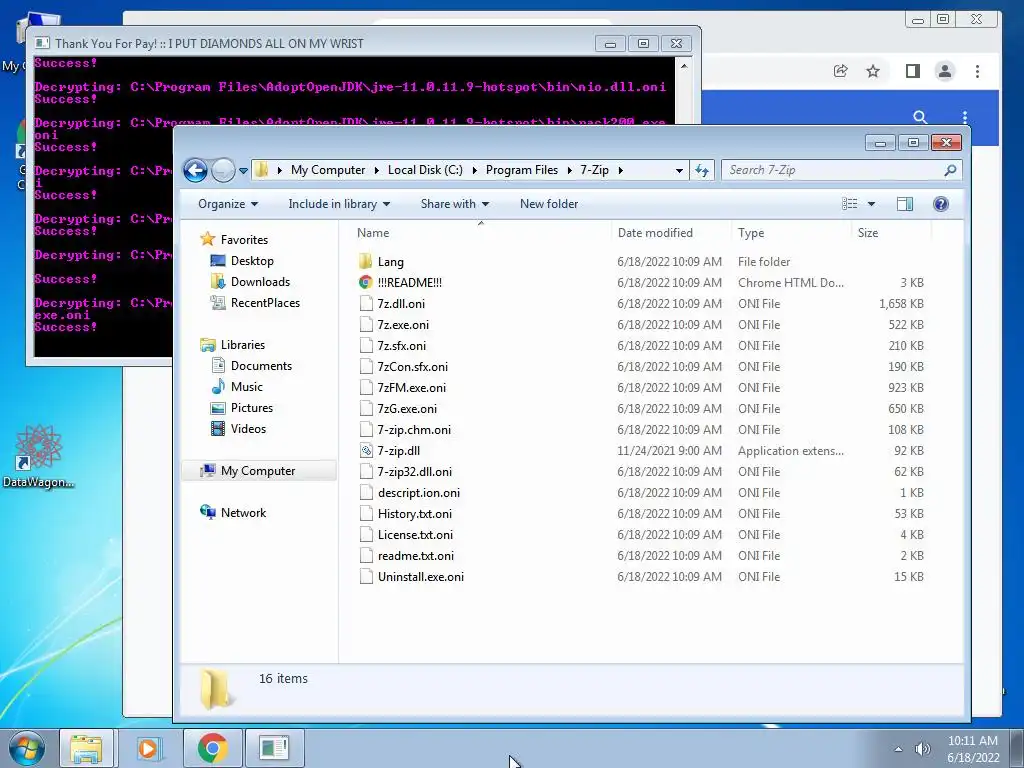Select Favorites in the navigation pane
The height and width of the screenshot is (768, 1024).
(244, 240)
